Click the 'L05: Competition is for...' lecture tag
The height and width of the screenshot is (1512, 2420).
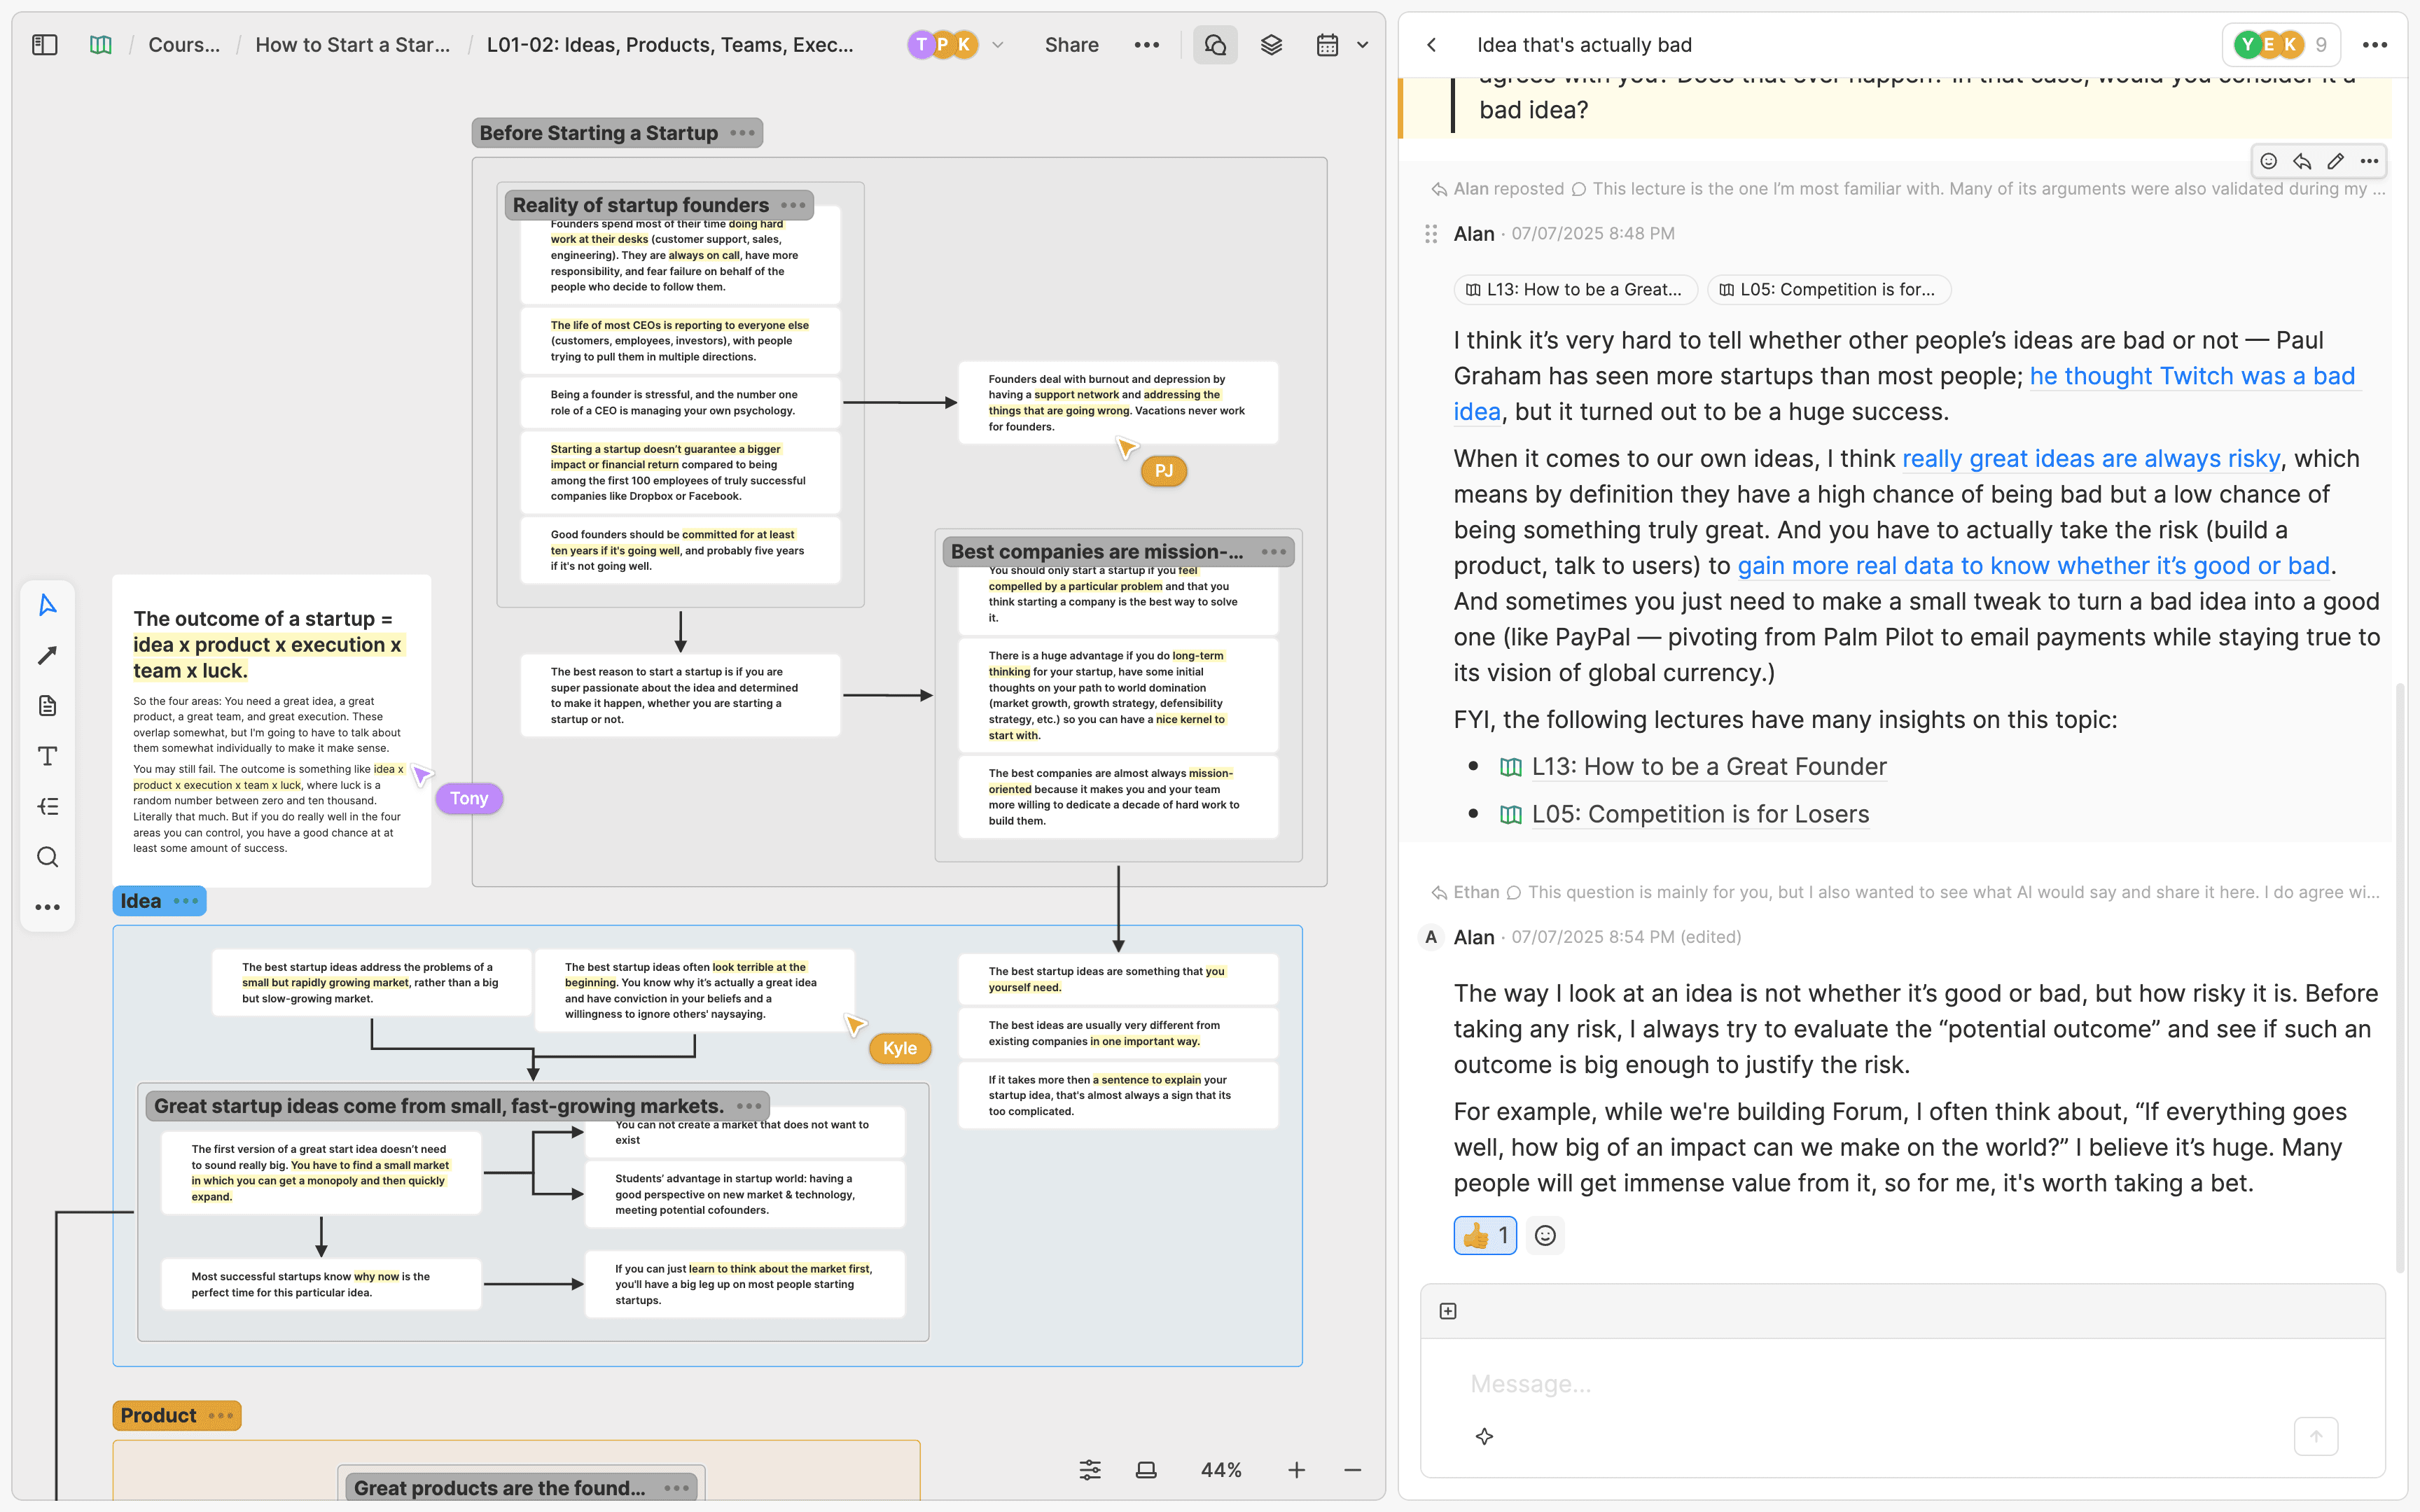pos(1828,289)
